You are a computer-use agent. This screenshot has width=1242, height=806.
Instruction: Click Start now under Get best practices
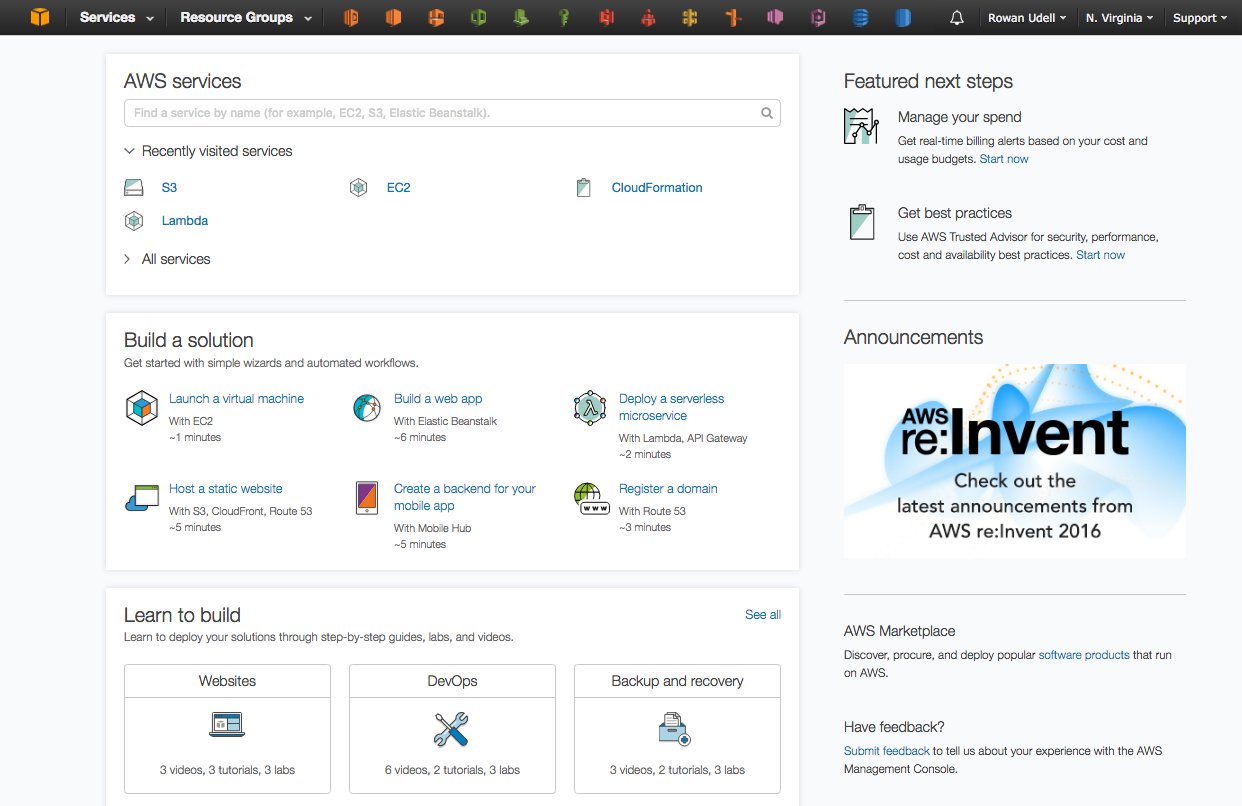pyautogui.click(x=1100, y=255)
